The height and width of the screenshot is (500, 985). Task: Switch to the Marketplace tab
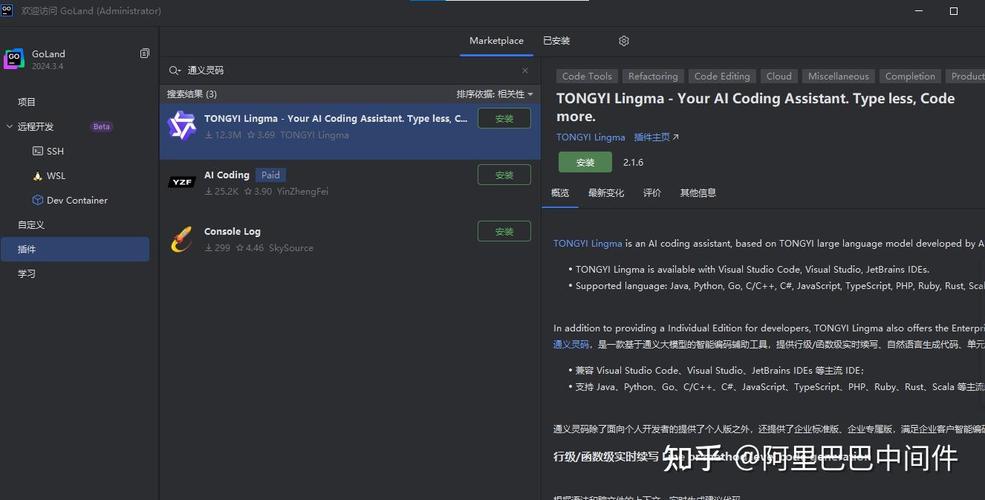(496, 41)
